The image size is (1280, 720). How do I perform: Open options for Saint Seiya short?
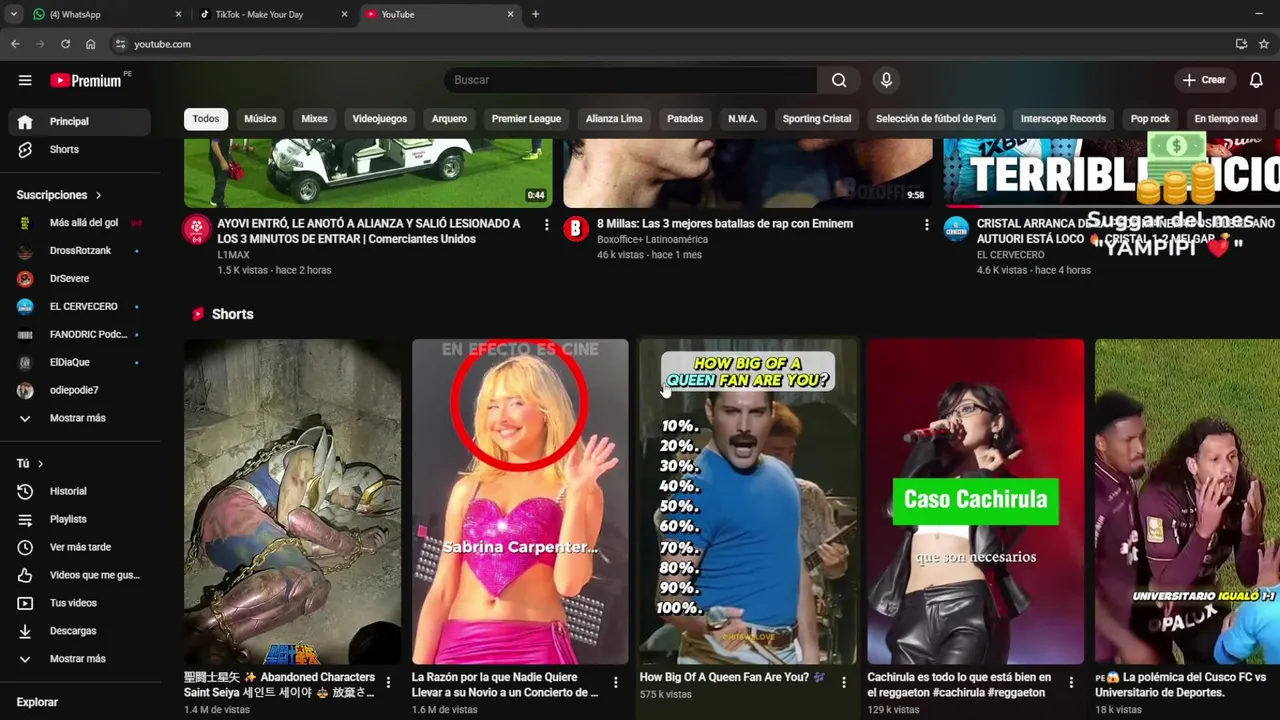point(388,683)
